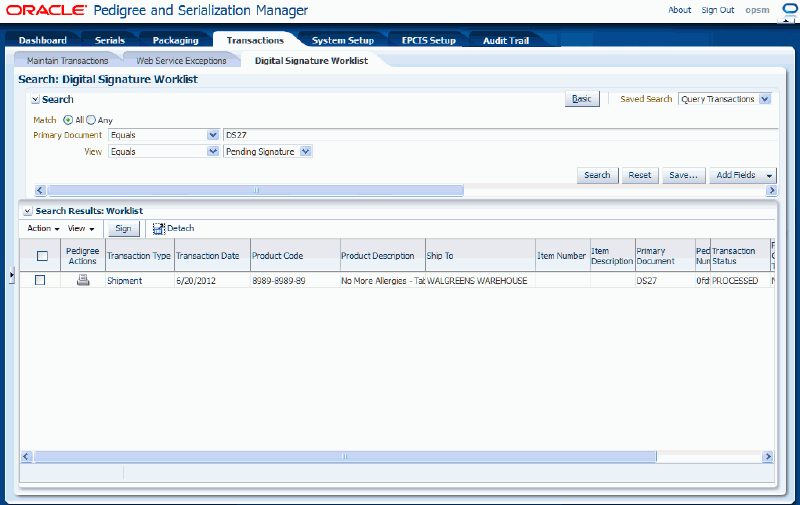Image resolution: width=800 pixels, height=505 pixels.
Task: Click the search panel horizontal scrollbar thumb
Action: (x=256, y=190)
